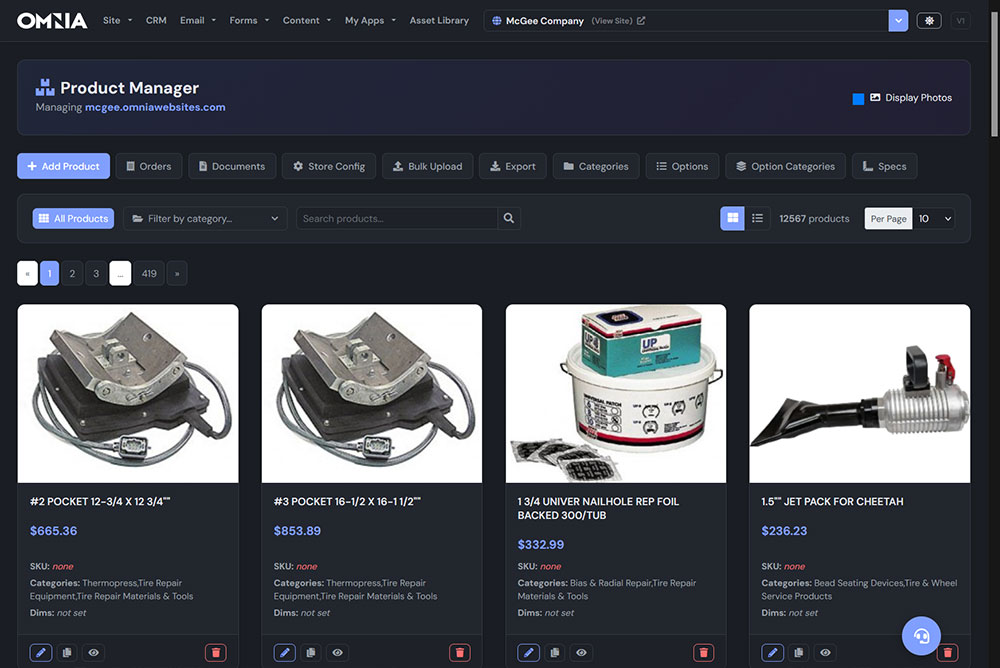The width and height of the screenshot is (1000, 668).
Task: Switch to list view layout
Action: pos(758,218)
